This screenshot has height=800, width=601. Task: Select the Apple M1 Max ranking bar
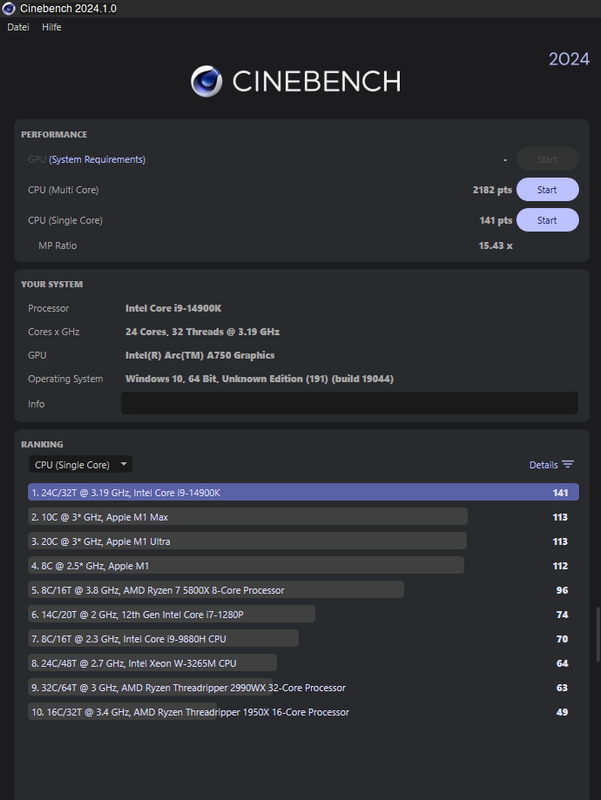[x=247, y=517]
